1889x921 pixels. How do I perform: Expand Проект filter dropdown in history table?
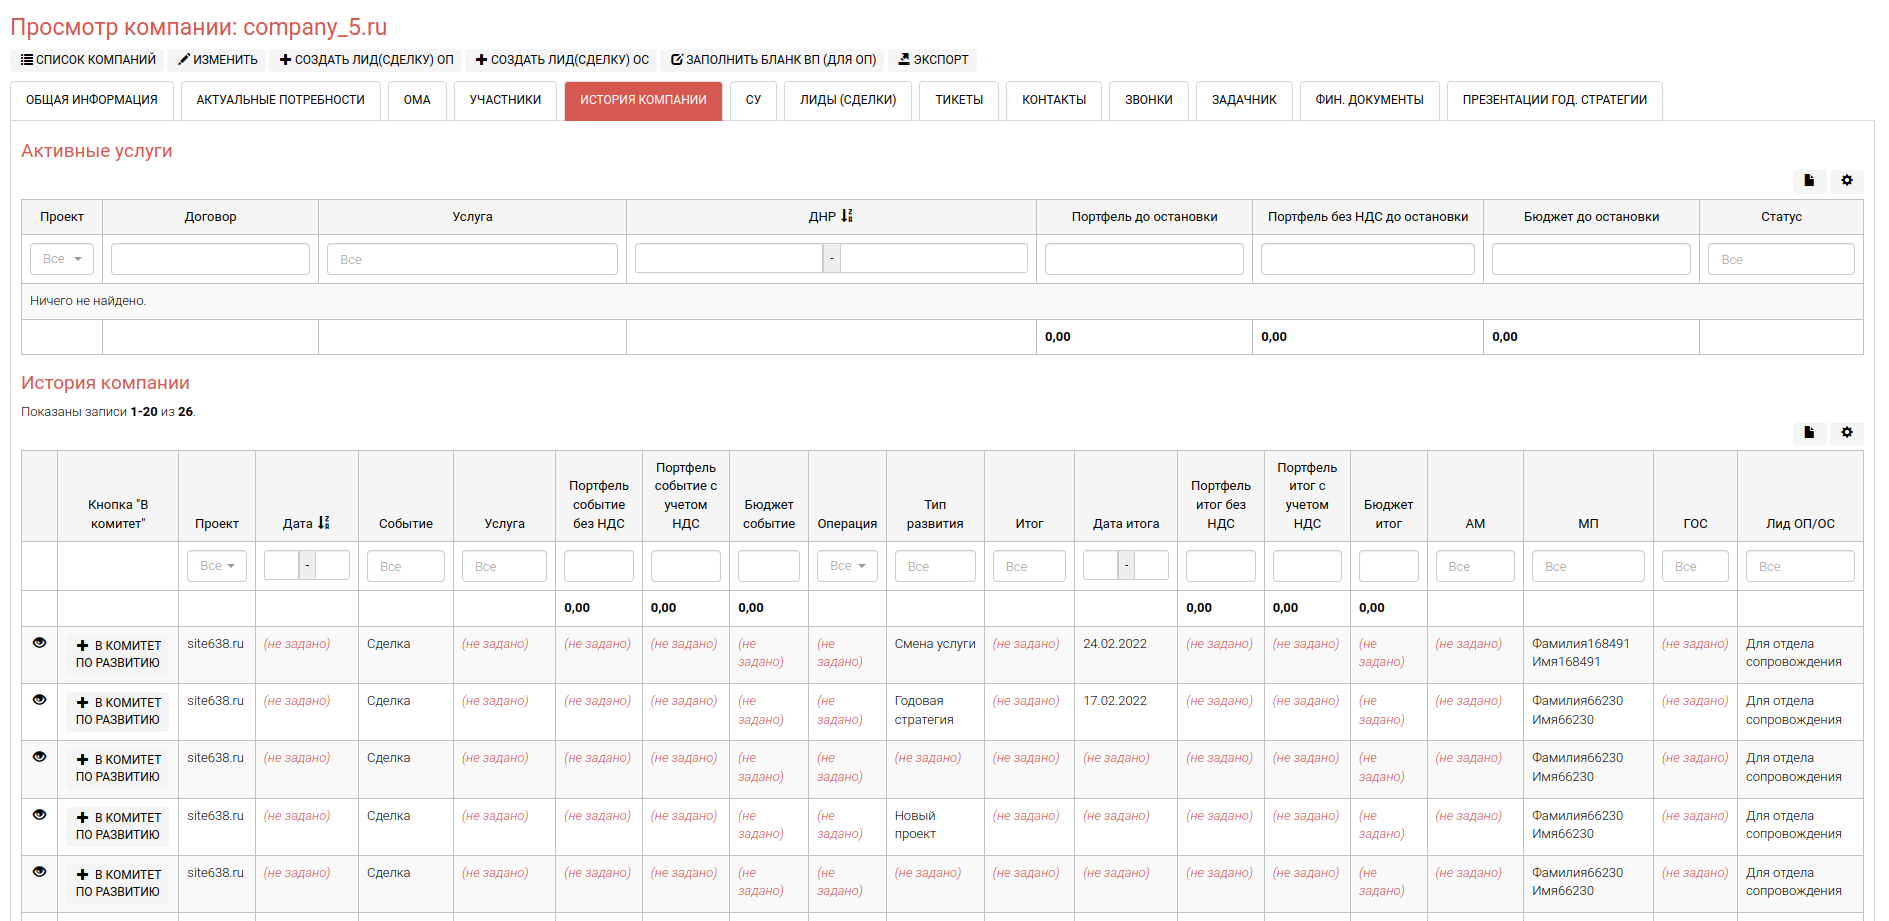(216, 566)
